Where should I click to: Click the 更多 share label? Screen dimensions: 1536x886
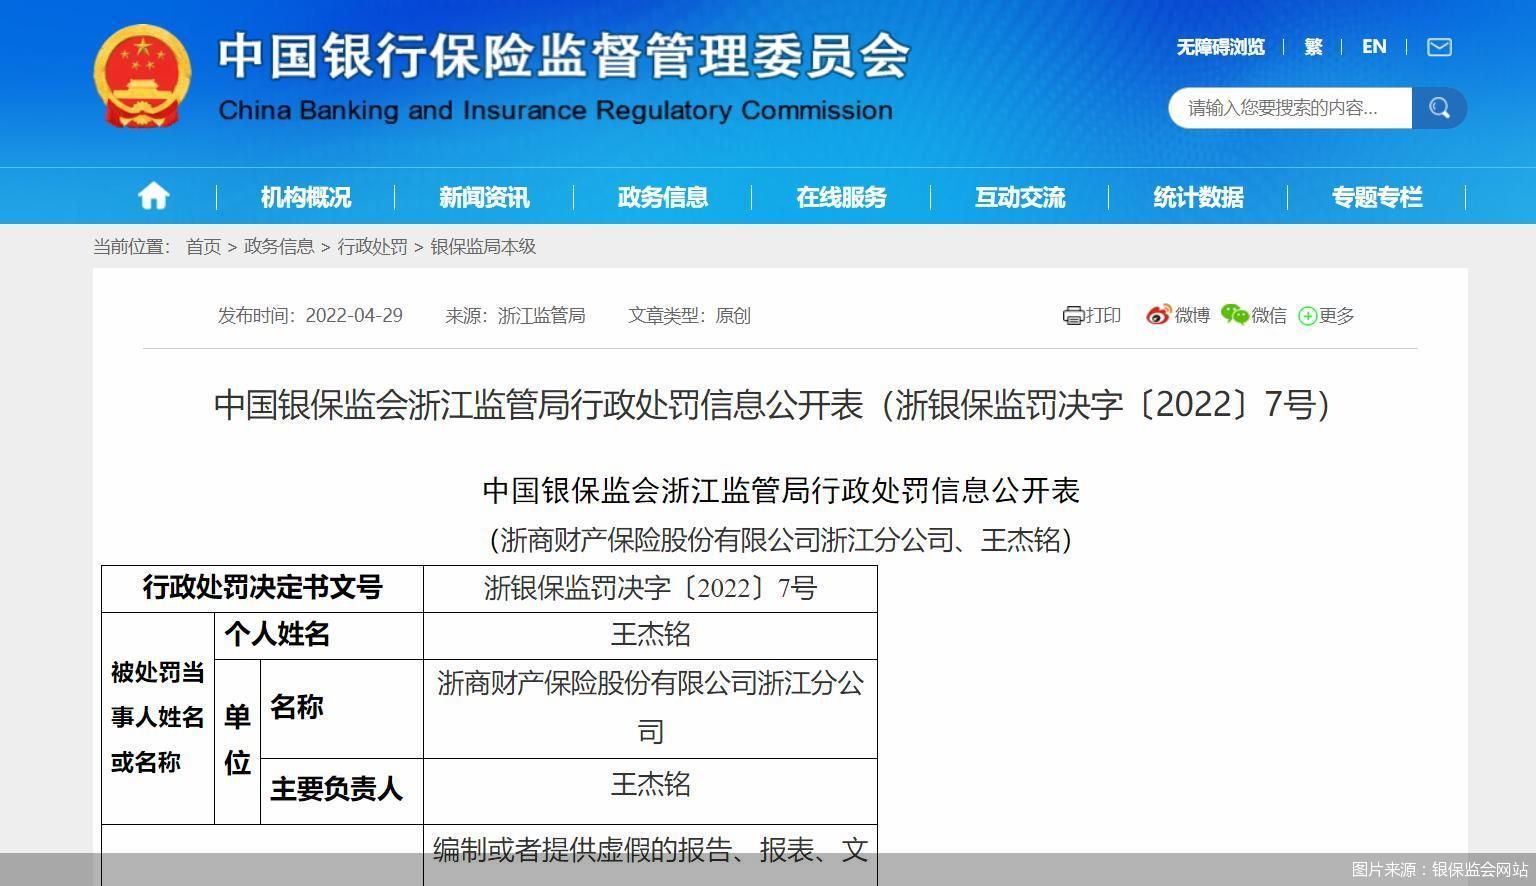click(1337, 316)
